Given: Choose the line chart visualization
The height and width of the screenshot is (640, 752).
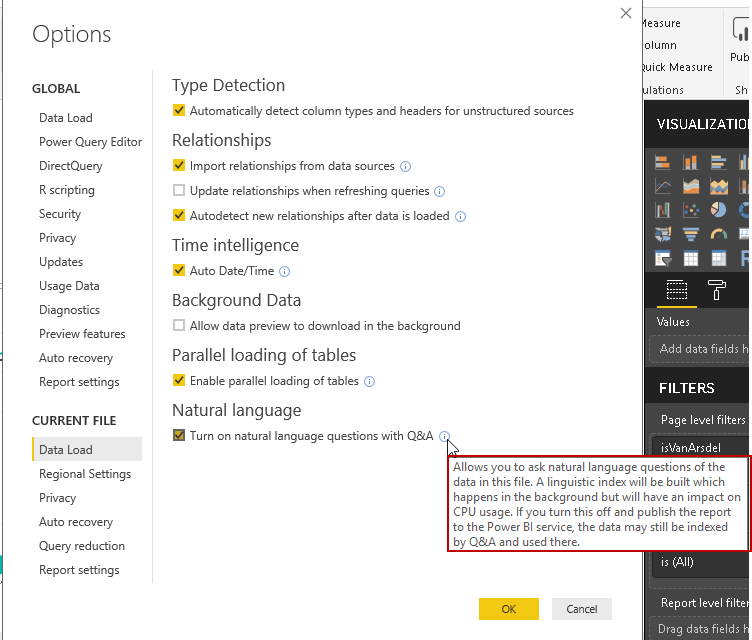Looking at the screenshot, I should [x=663, y=186].
